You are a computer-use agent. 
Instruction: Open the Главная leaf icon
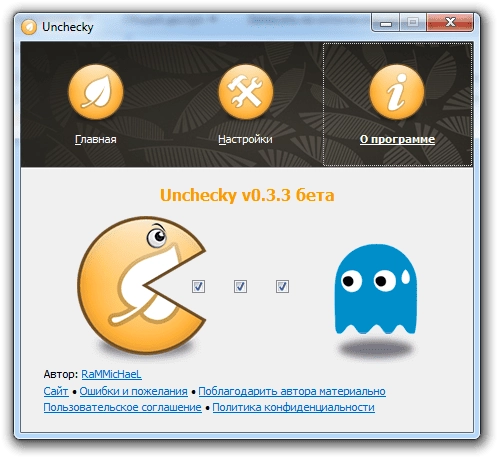tap(96, 92)
